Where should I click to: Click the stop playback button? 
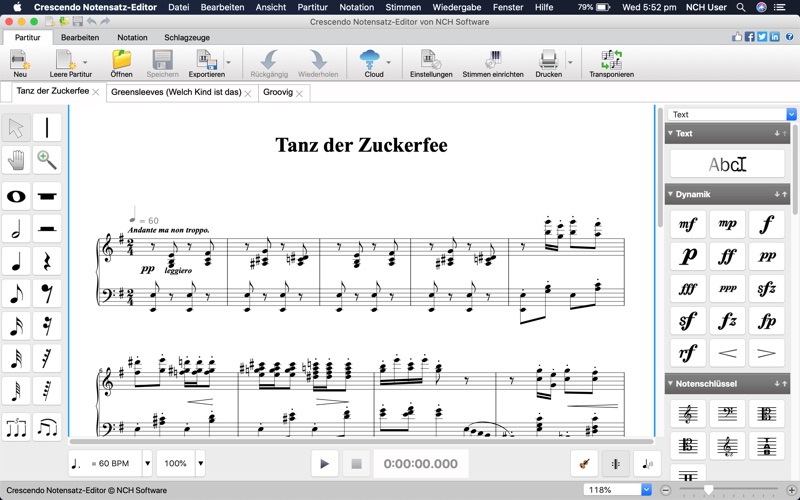pos(356,464)
